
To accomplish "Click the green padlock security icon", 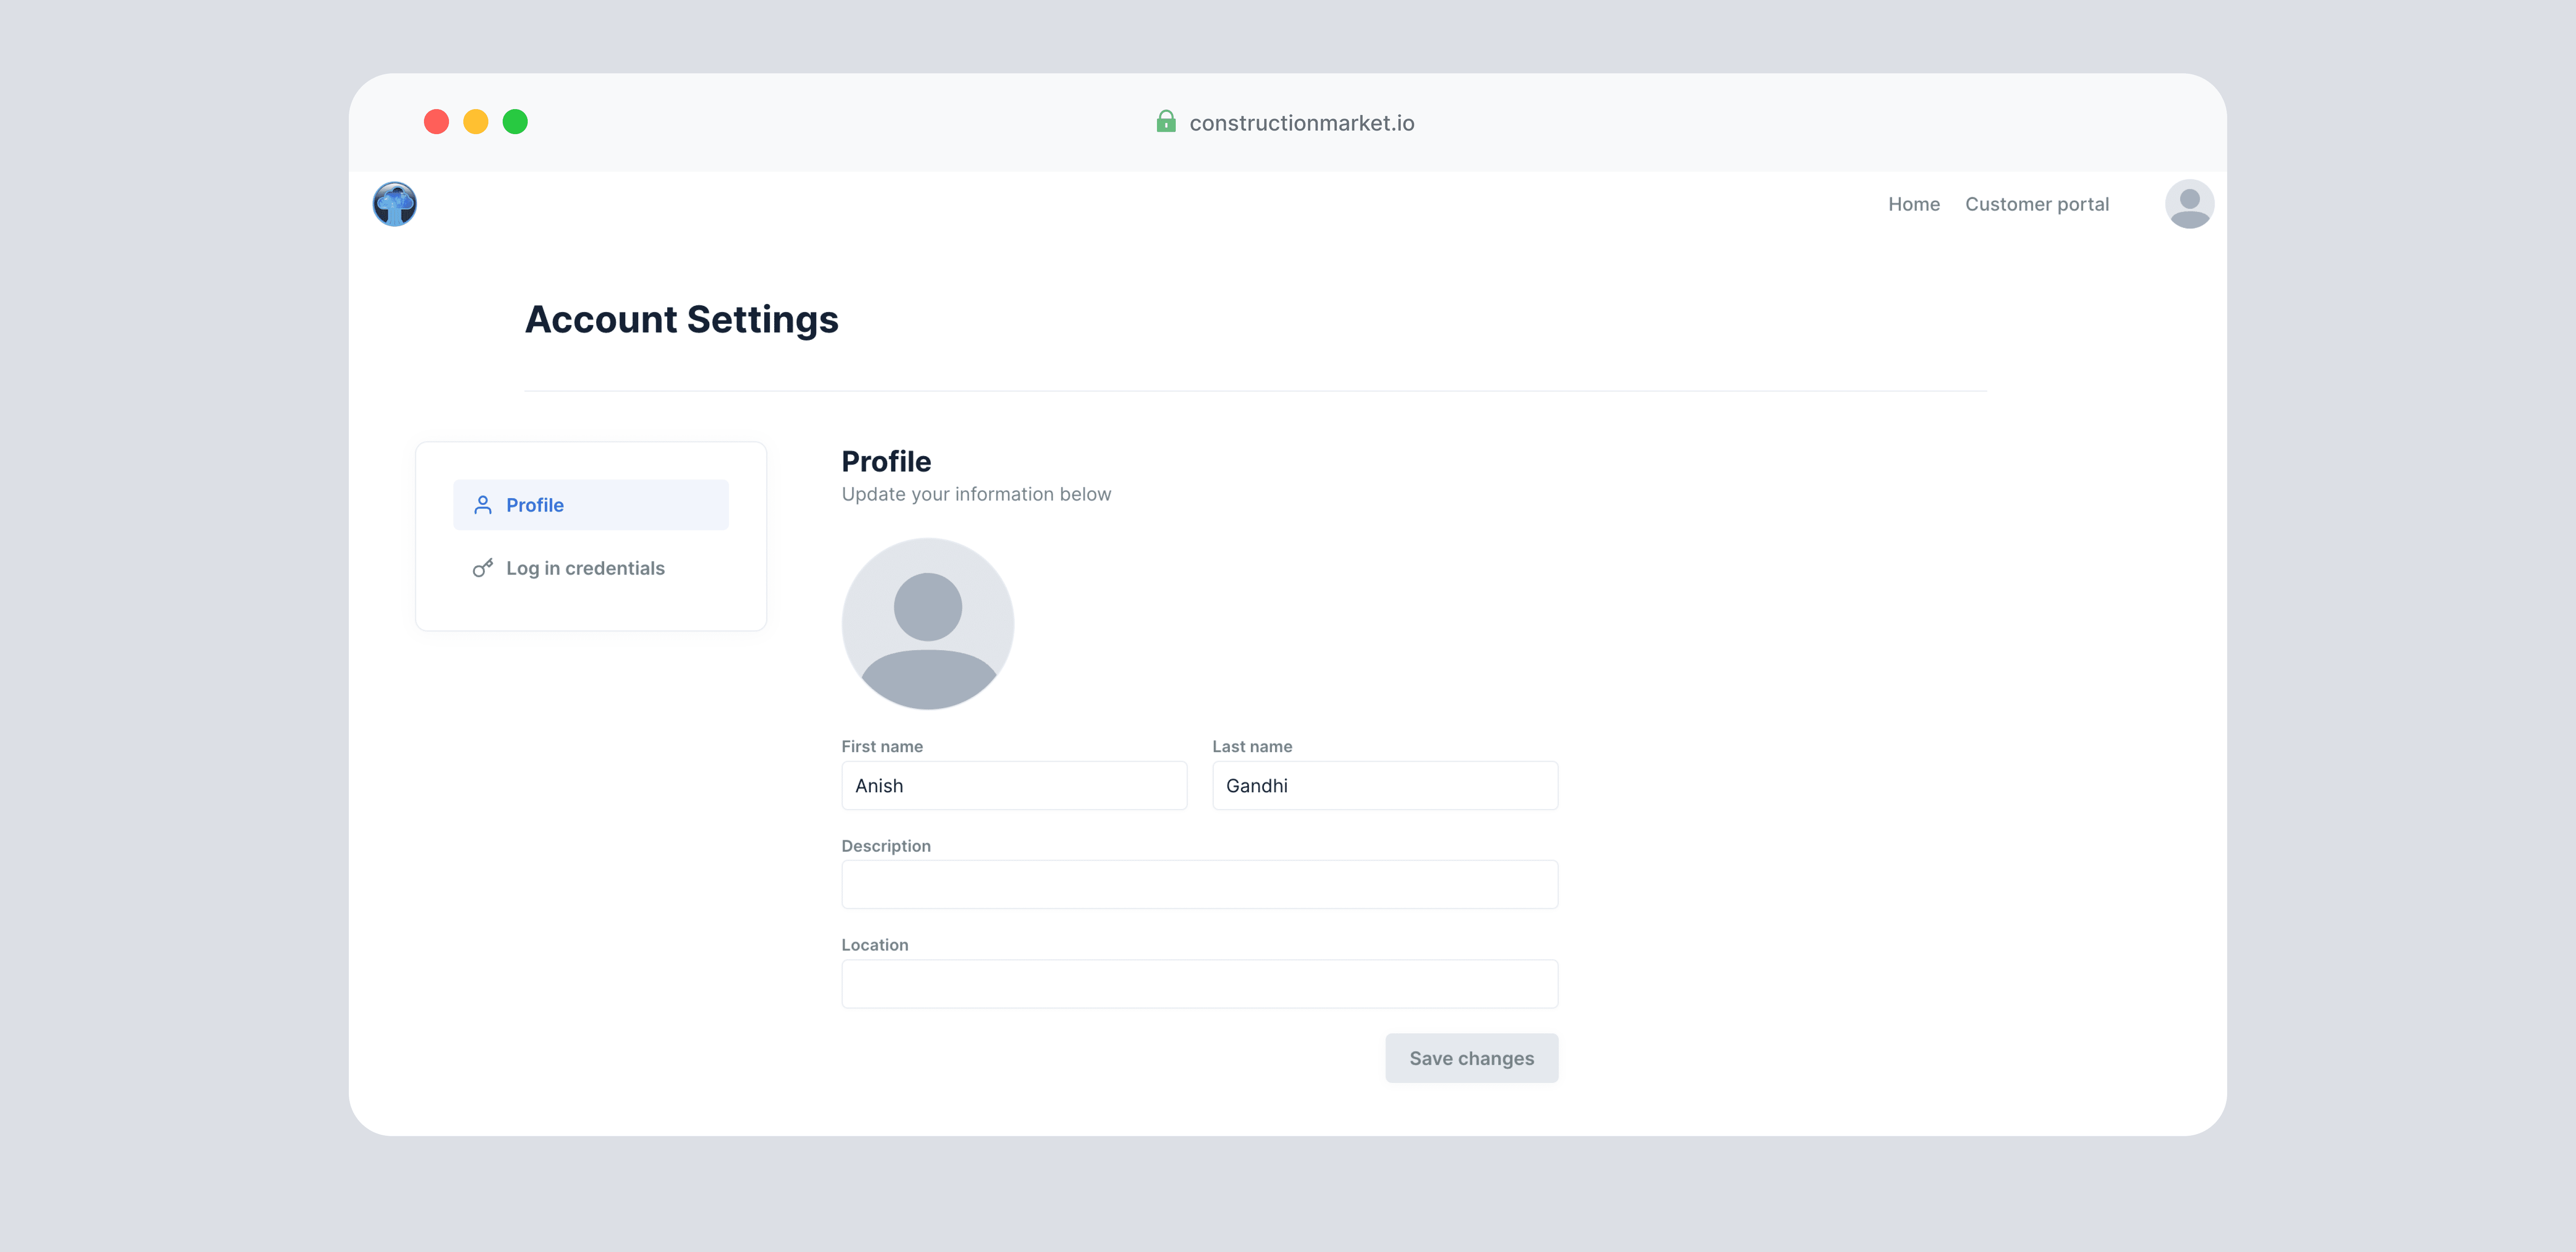I will pyautogui.click(x=1166, y=122).
